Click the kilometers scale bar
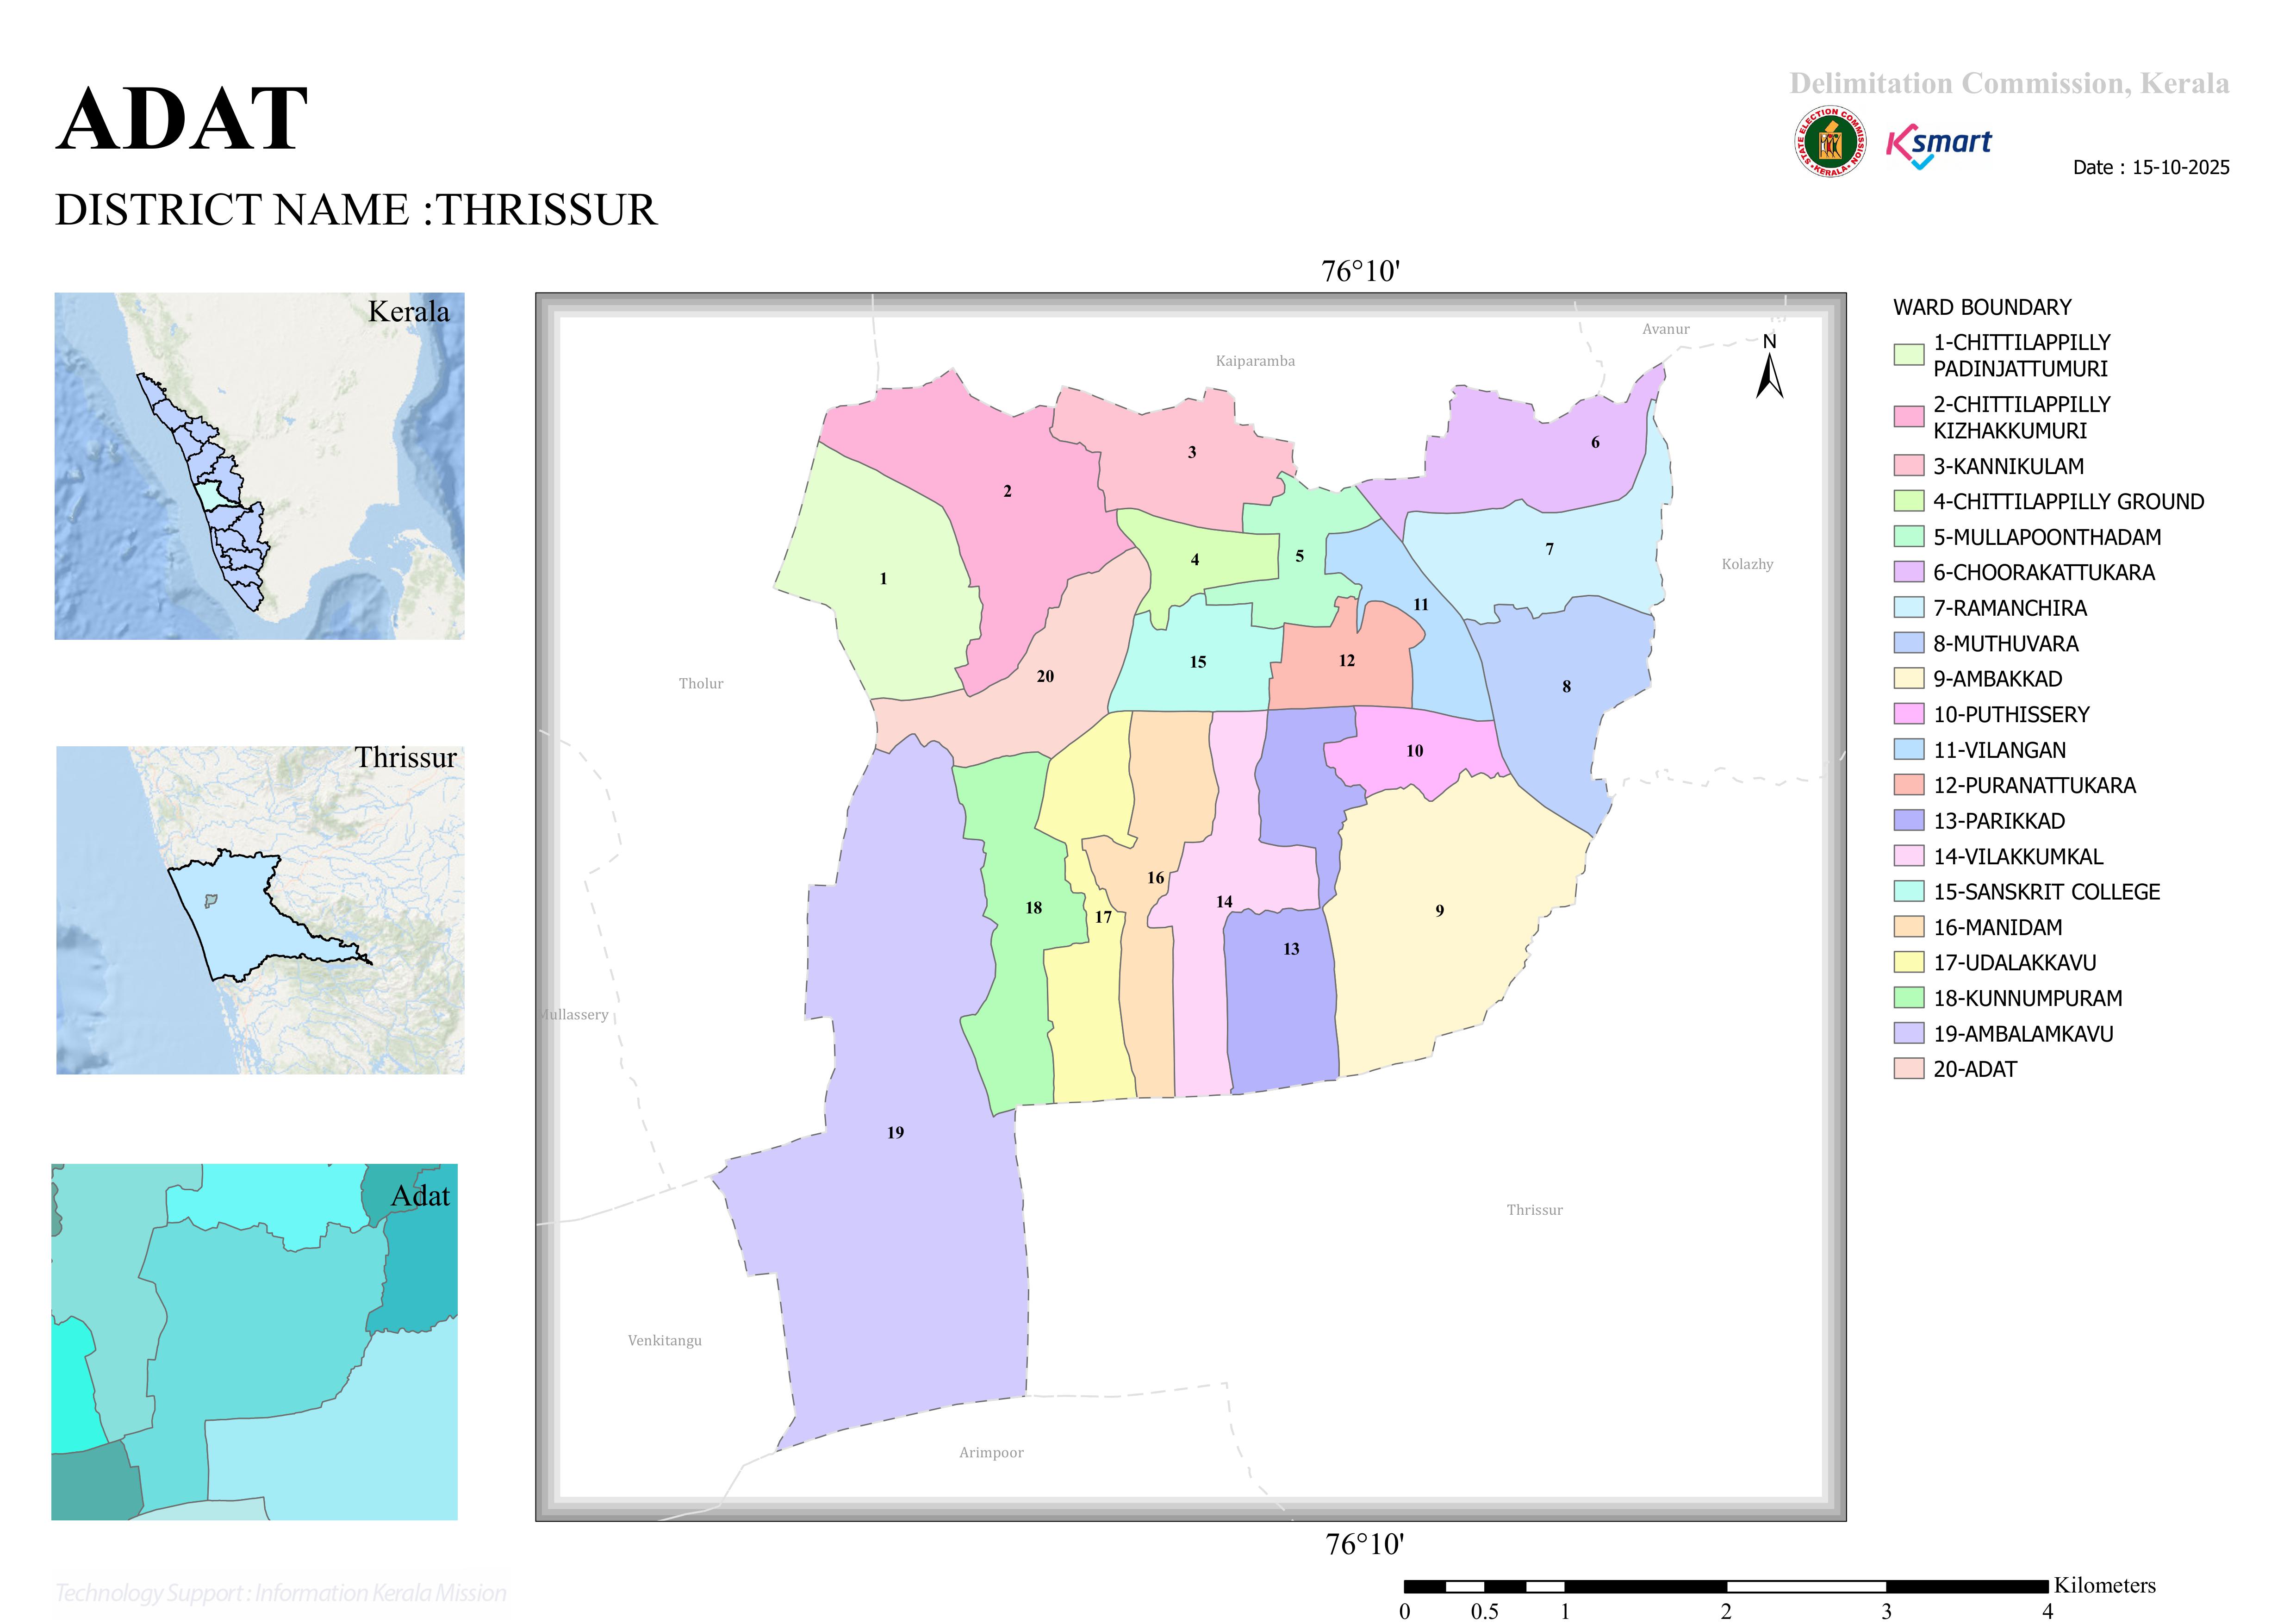Screen dimensions: 2296x1624 coord(1725,1586)
